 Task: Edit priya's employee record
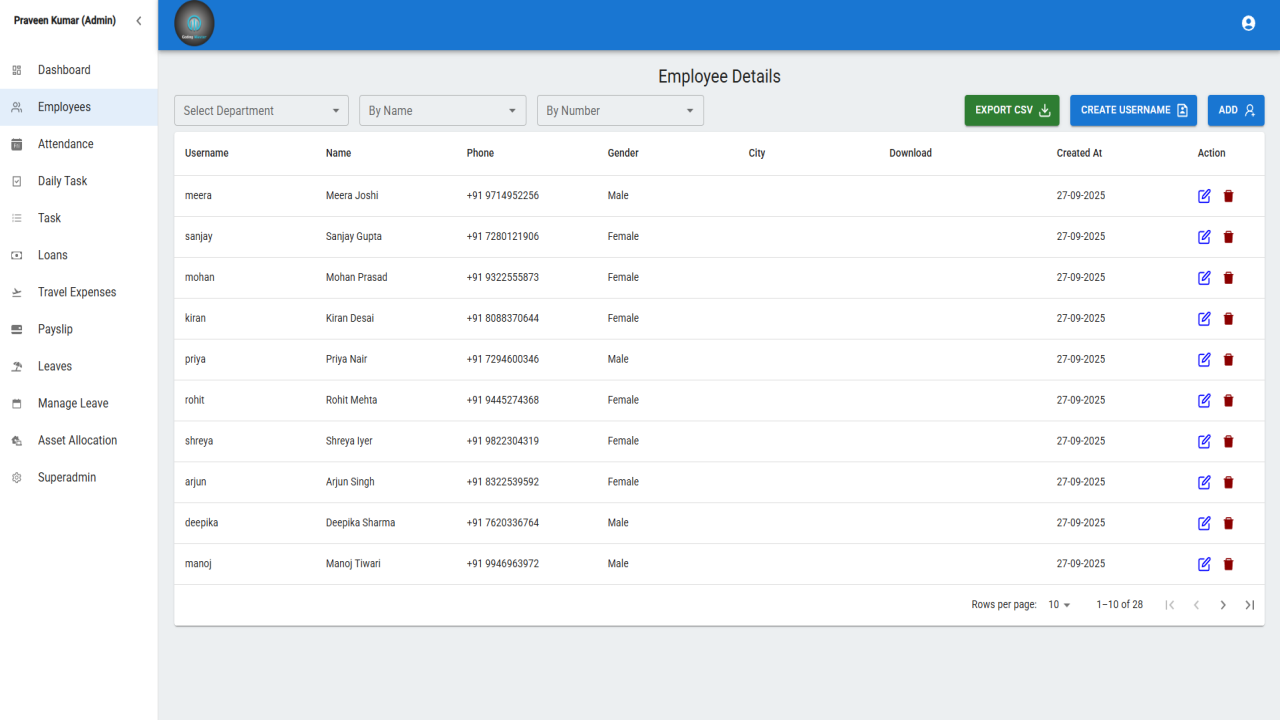point(1204,360)
